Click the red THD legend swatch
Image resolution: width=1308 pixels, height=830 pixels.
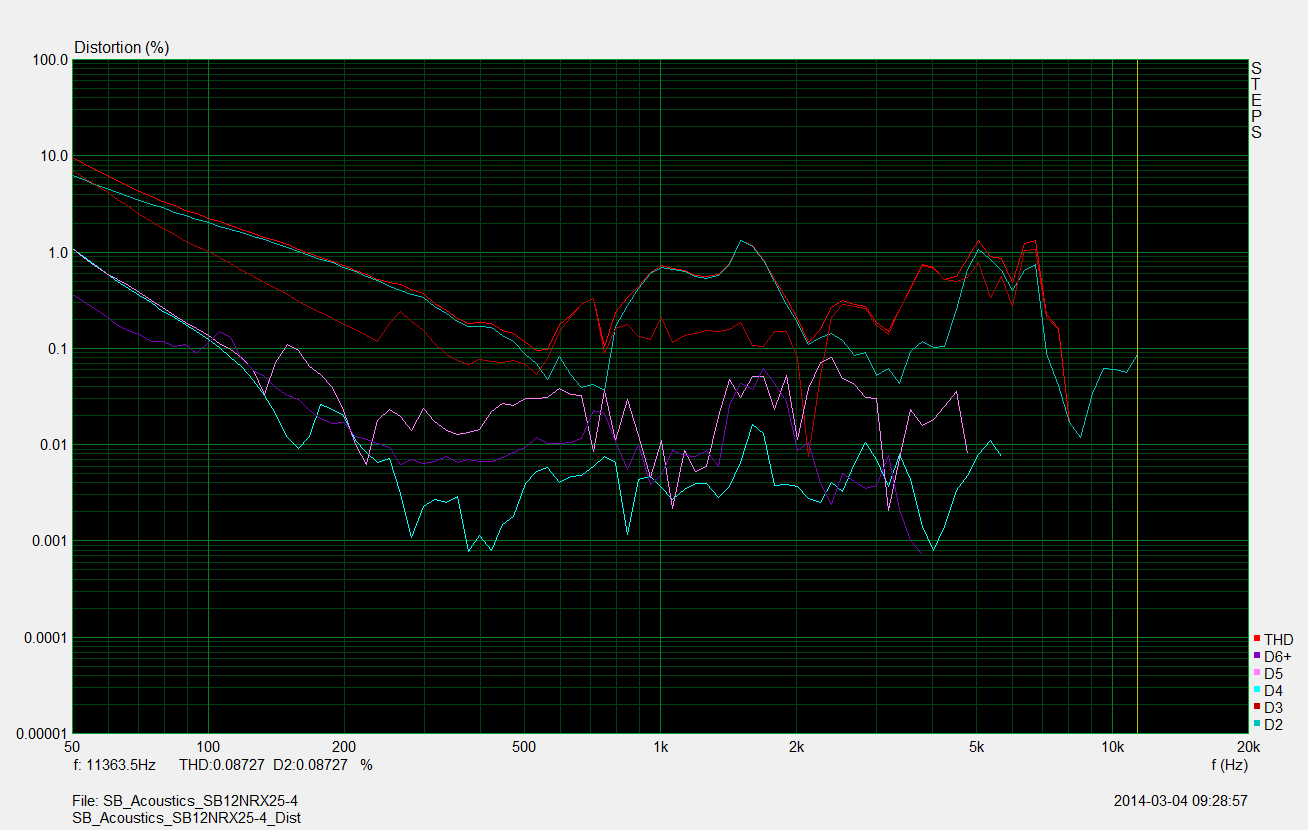click(x=1256, y=639)
